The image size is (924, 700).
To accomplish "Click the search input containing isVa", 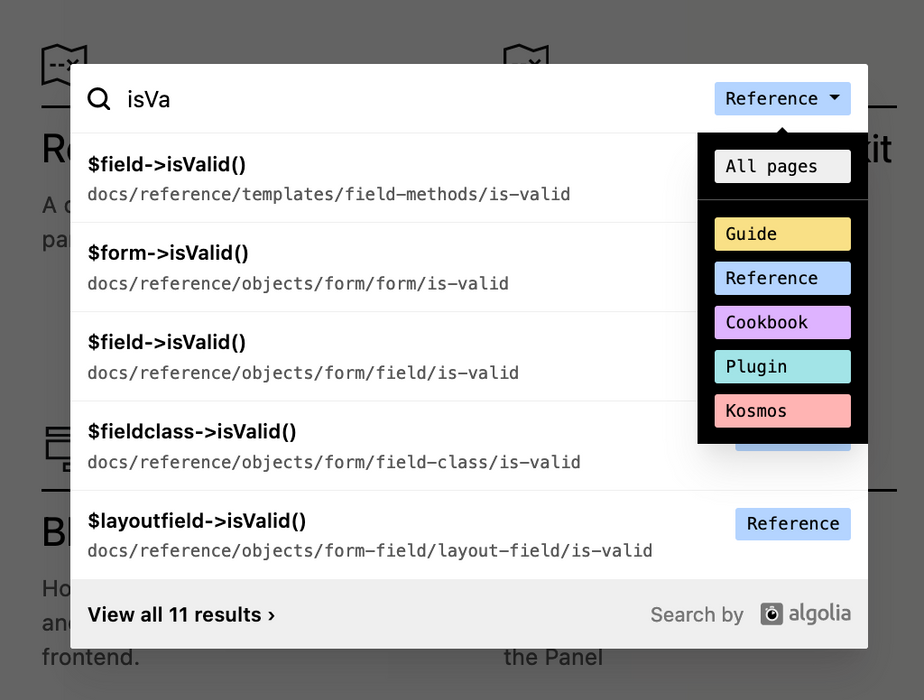I will point(400,99).
